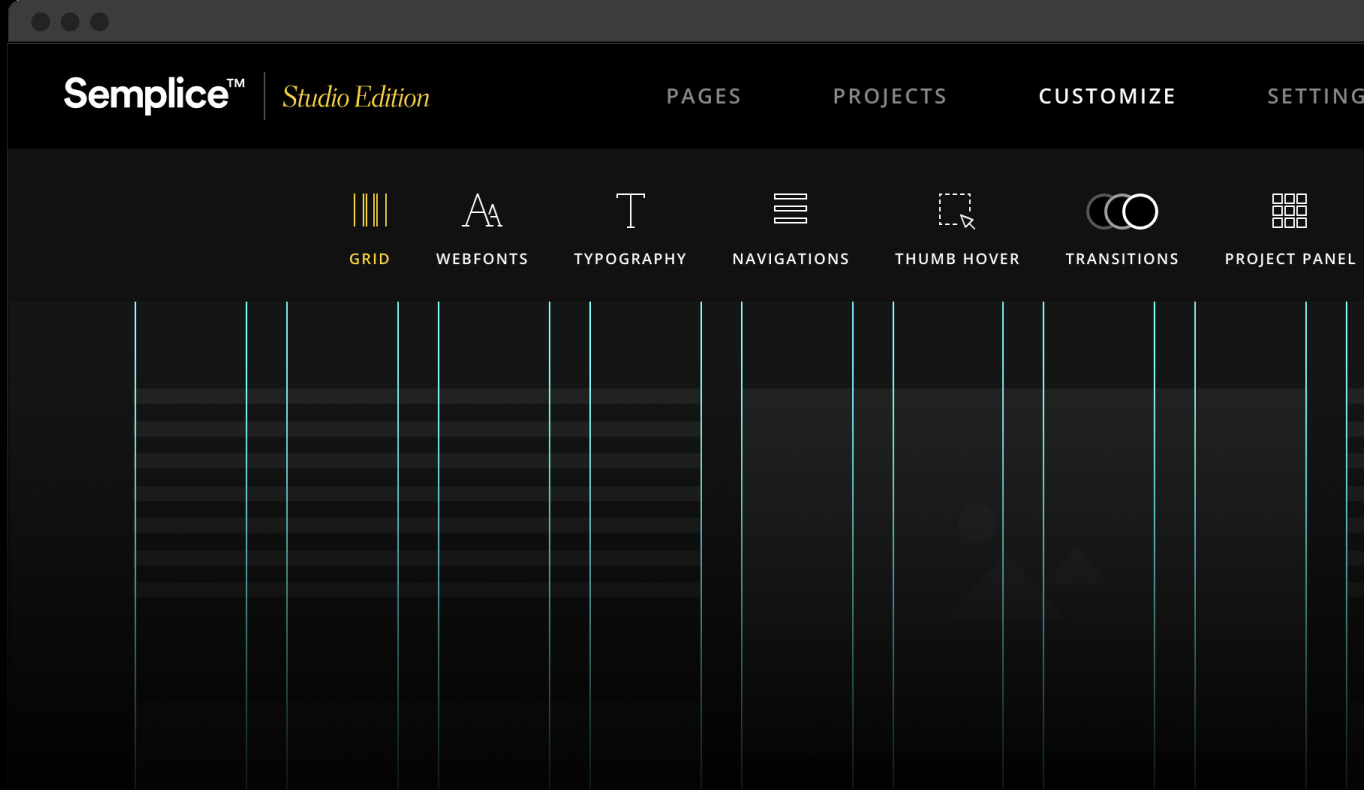Open the Projects menu item
Viewport: 1364px width, 790px height.
(889, 96)
